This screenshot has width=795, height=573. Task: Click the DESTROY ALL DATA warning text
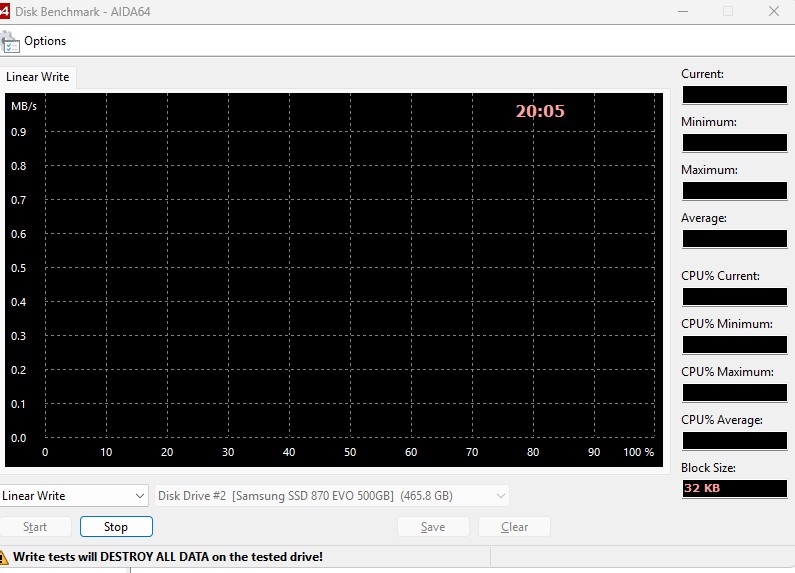(168, 557)
